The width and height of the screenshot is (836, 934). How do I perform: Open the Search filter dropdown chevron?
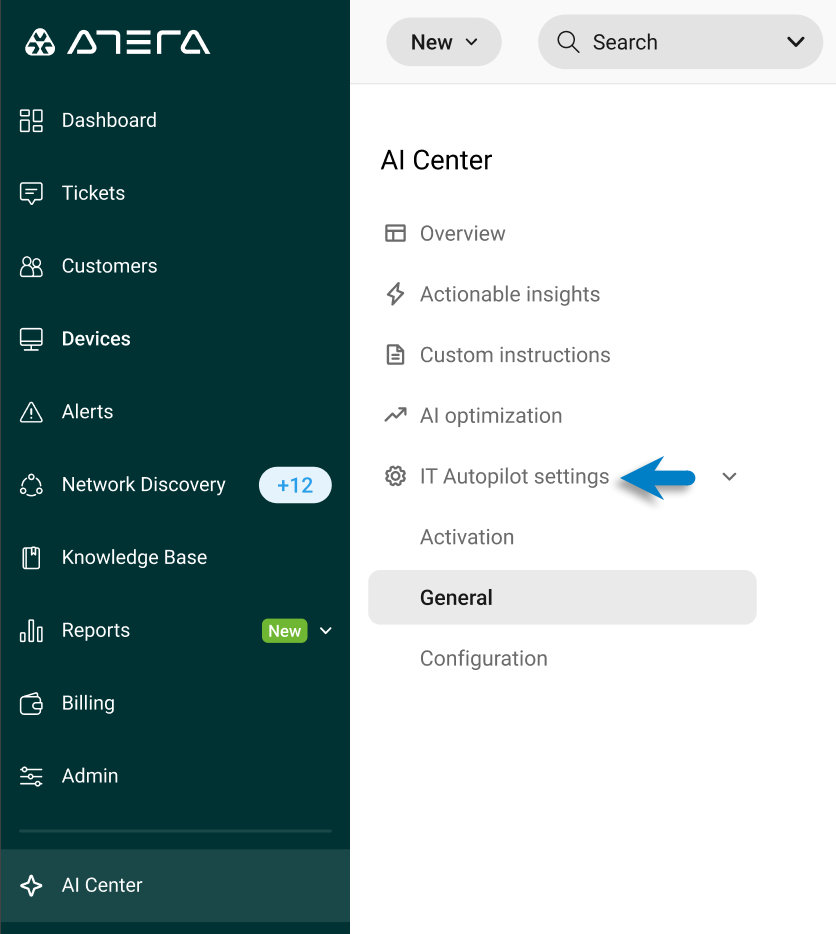pyautogui.click(x=796, y=42)
